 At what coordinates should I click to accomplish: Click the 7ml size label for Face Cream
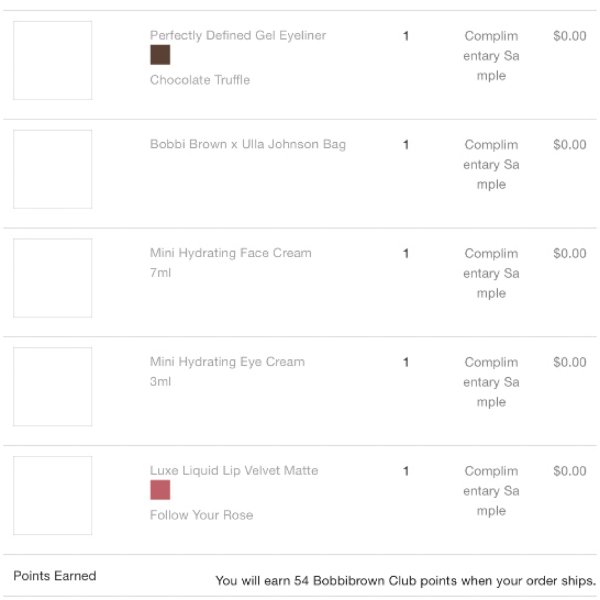(160, 273)
